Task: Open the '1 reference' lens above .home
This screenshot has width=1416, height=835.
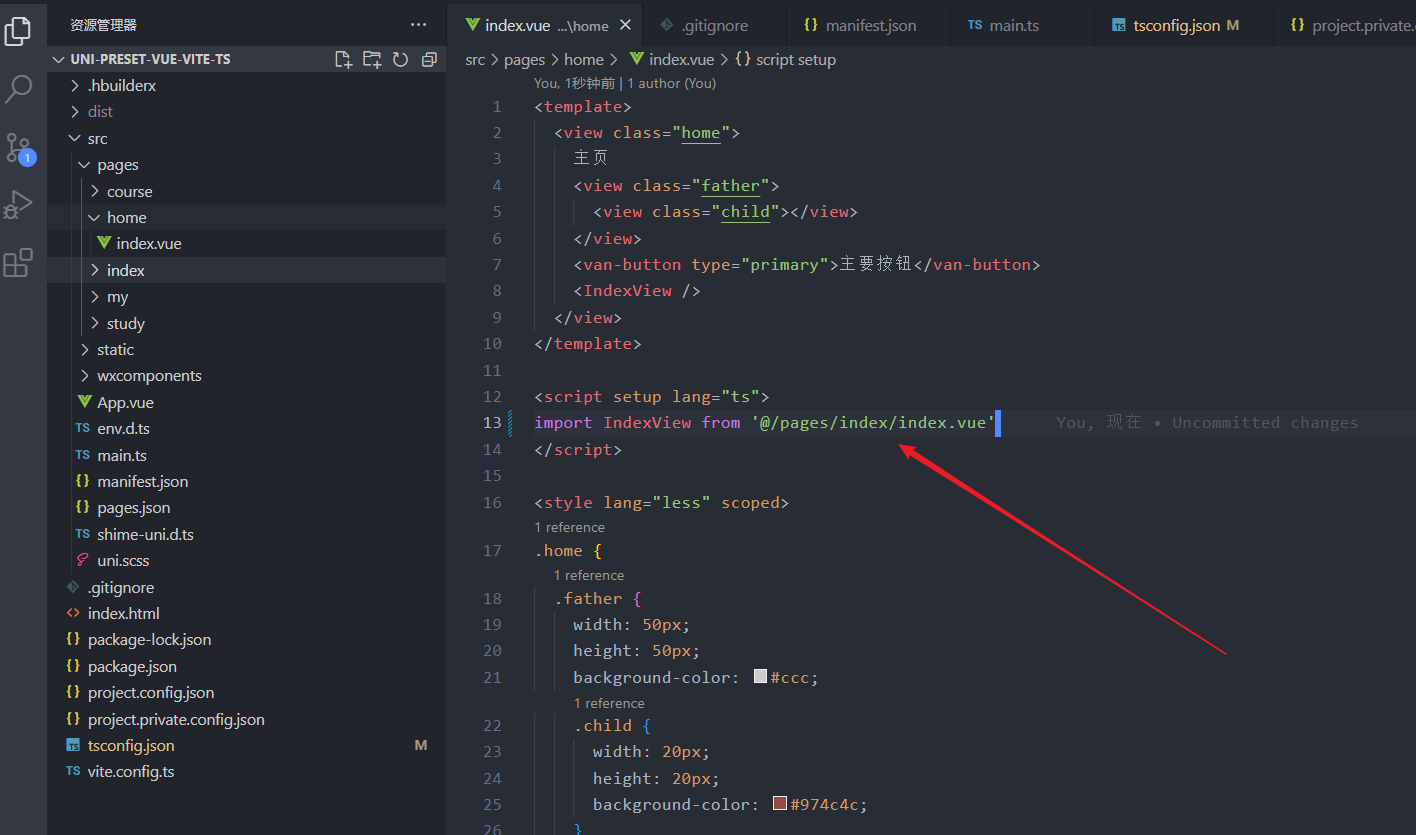Action: (569, 527)
